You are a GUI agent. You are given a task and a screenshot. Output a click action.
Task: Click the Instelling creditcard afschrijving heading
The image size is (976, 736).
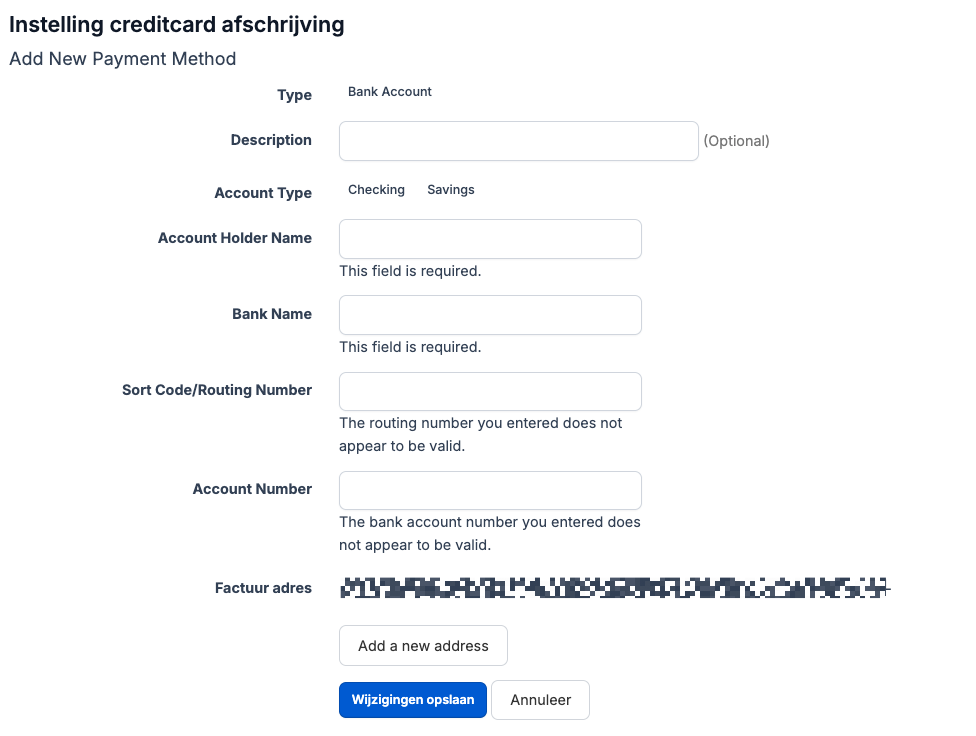point(177,25)
